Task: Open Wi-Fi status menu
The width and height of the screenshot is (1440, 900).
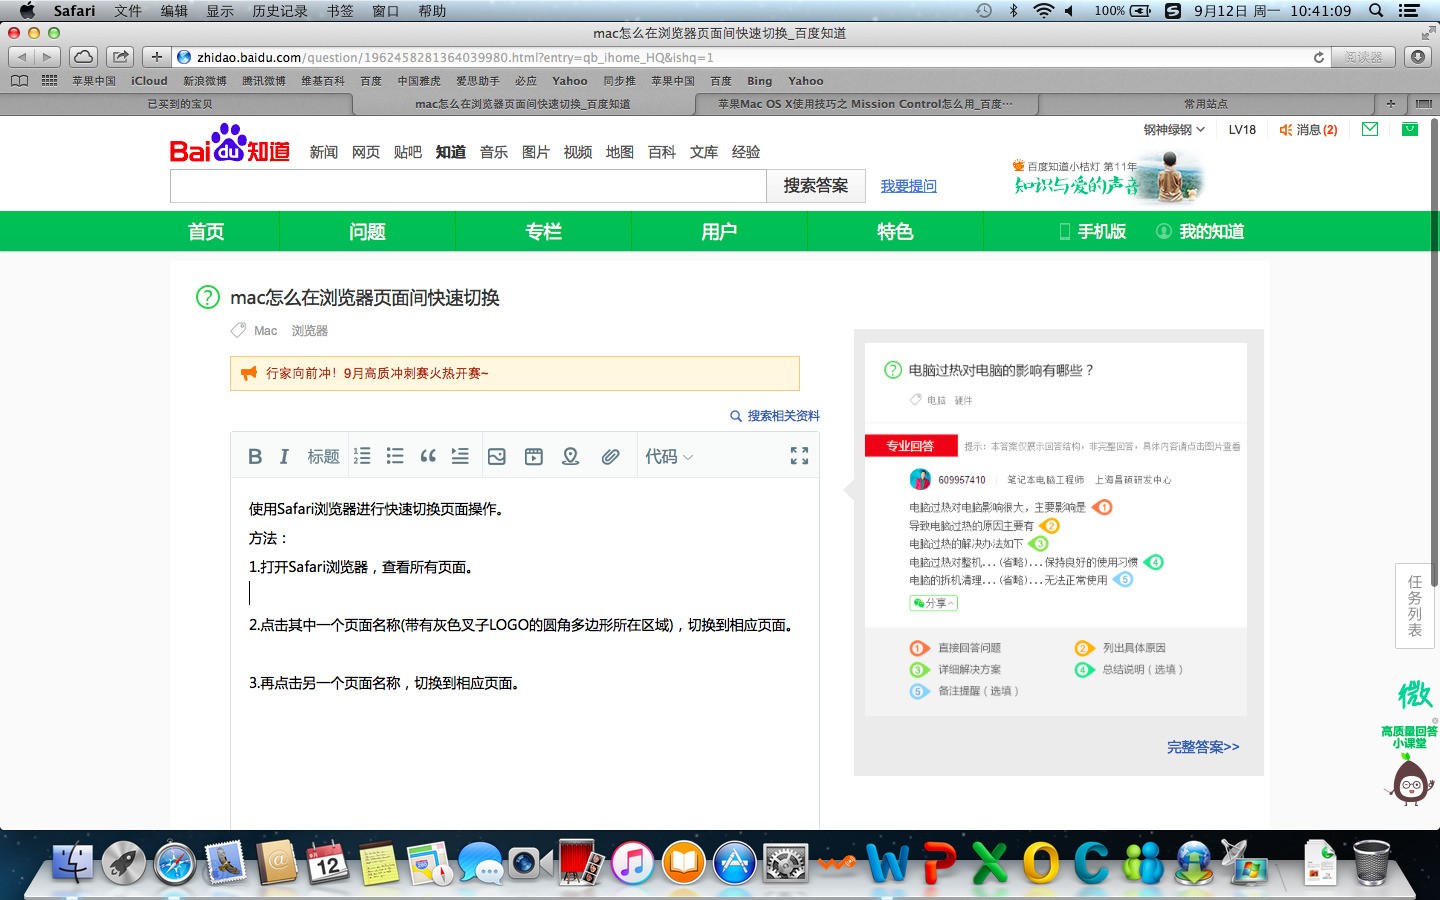Action: point(1043,11)
